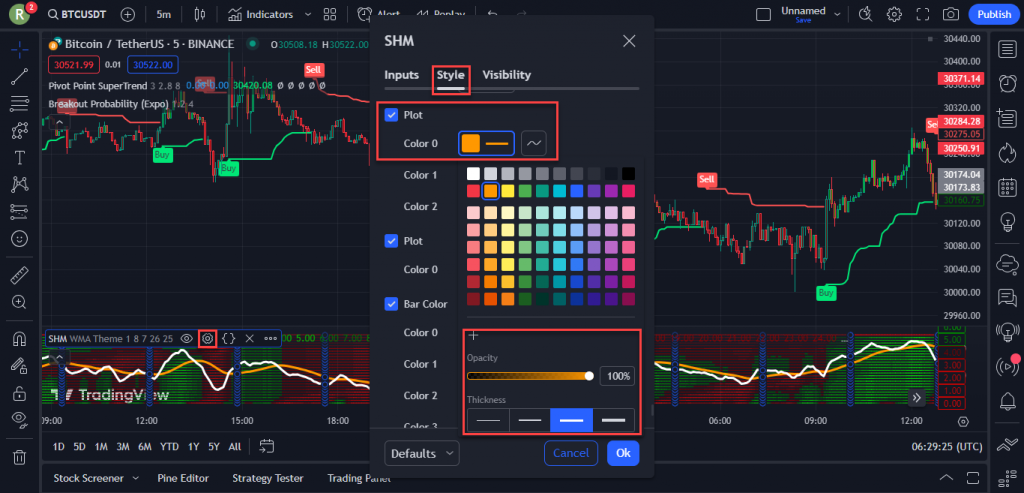Screen dimensions: 1024x493
Task: Open the Indicators button
Action: coord(261,14)
